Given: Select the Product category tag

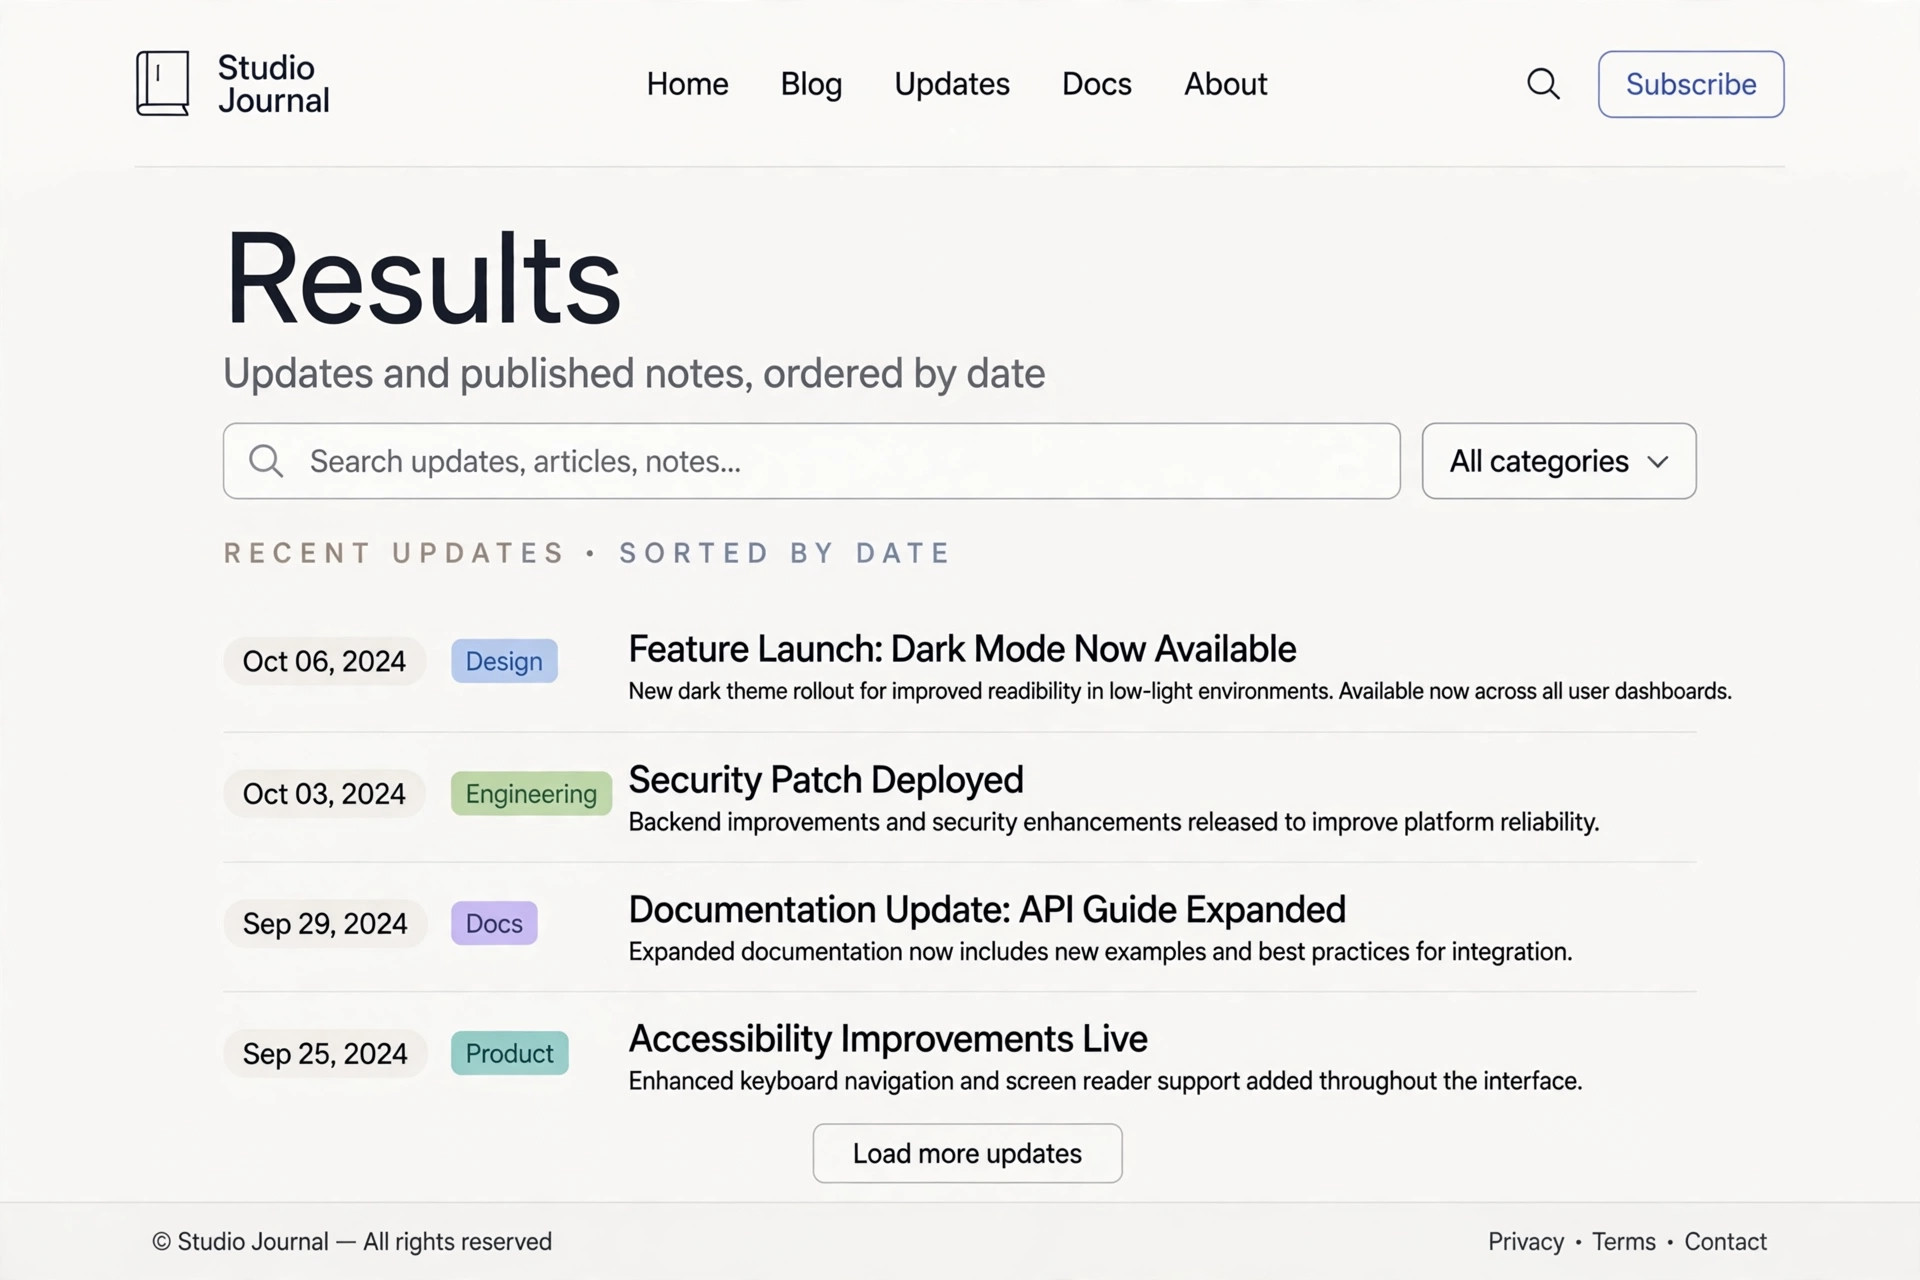Looking at the screenshot, I should pyautogui.click(x=509, y=1053).
